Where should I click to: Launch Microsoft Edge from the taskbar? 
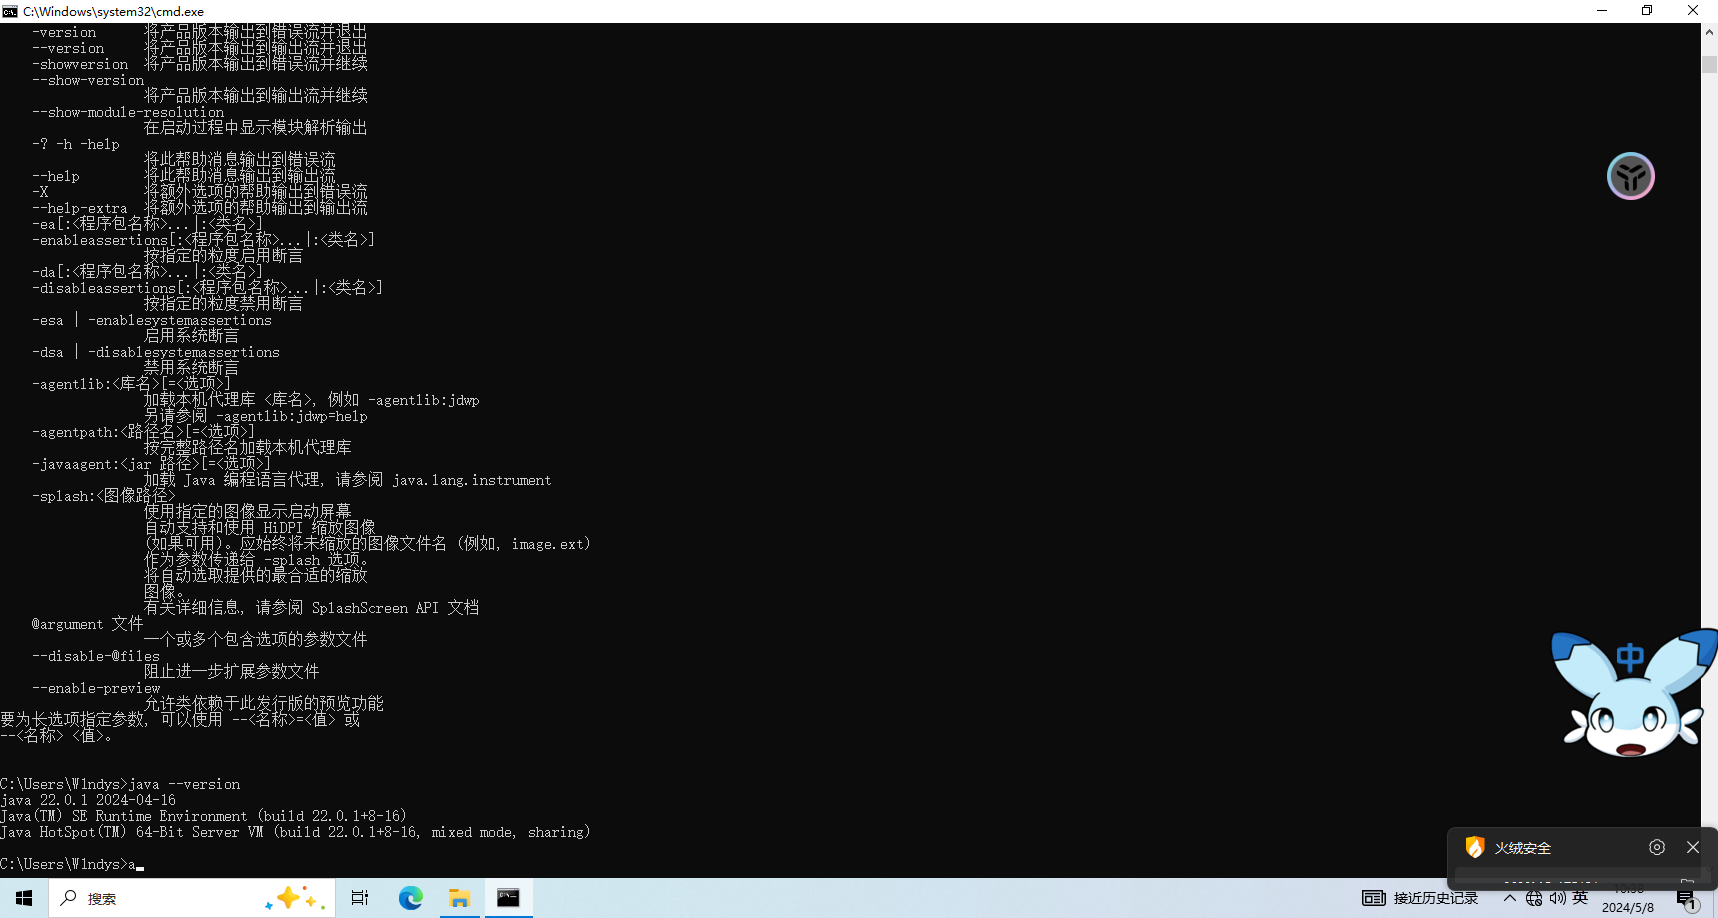tap(410, 898)
